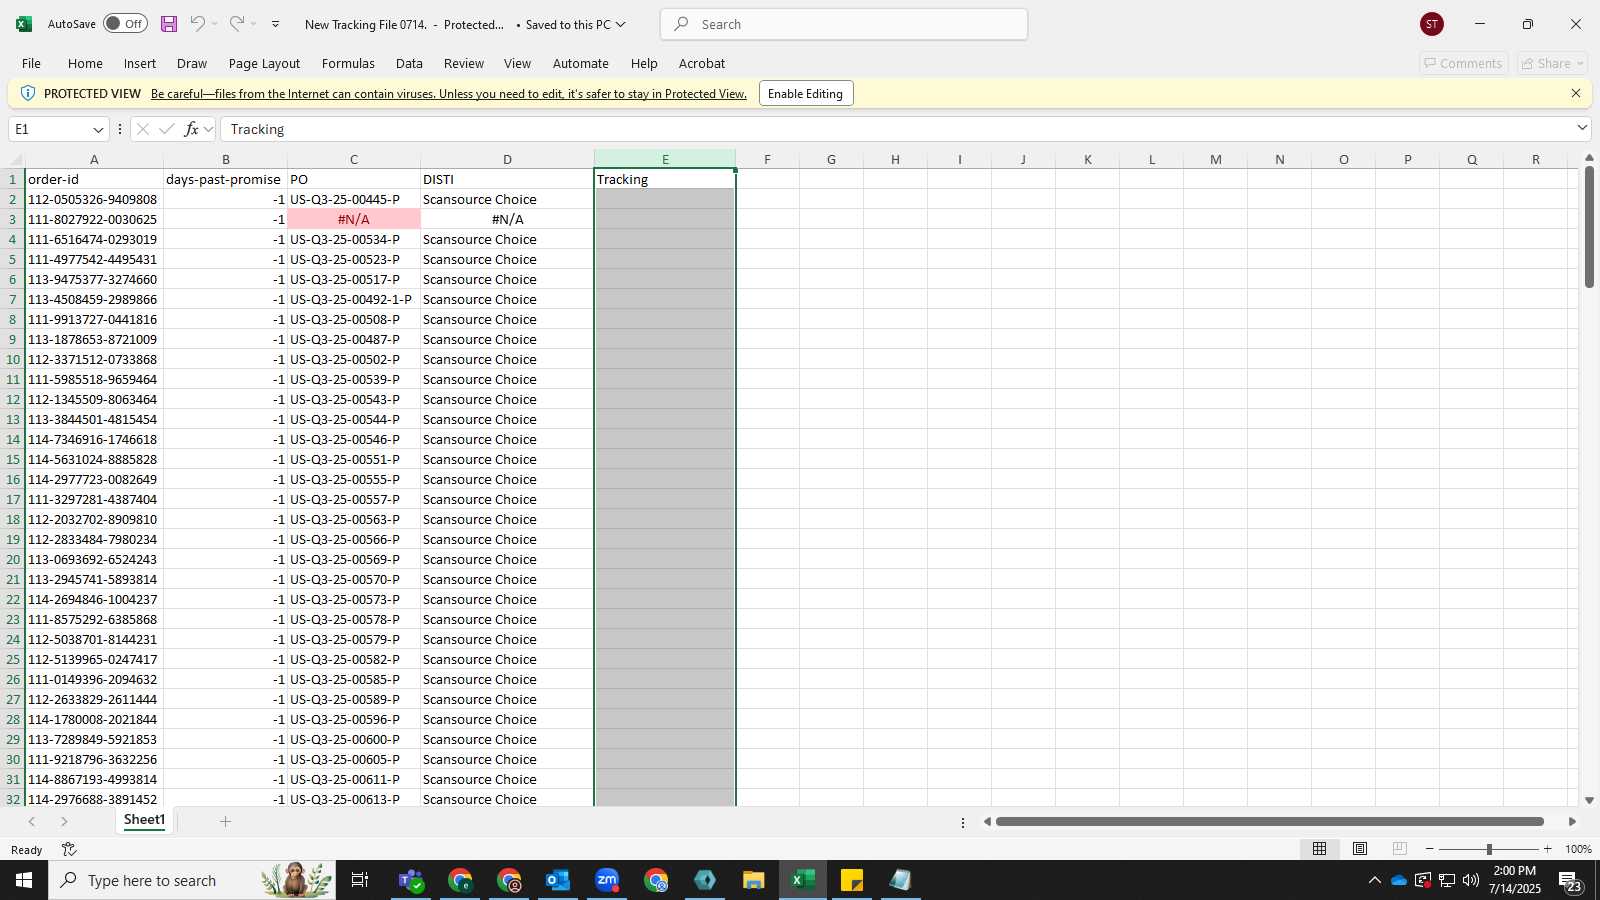The width and height of the screenshot is (1600, 900).
Task: Click the Save icon in title bar
Action: click(169, 24)
